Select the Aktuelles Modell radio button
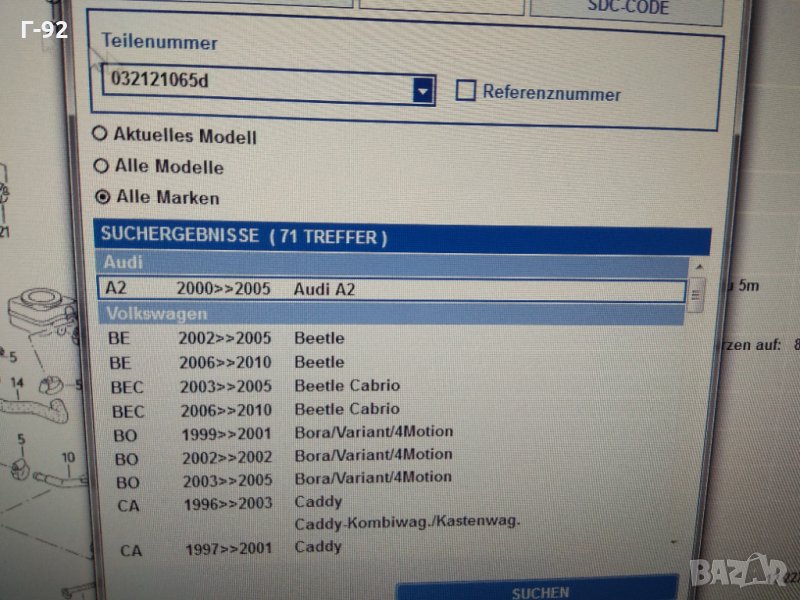800x600 pixels. (100, 135)
